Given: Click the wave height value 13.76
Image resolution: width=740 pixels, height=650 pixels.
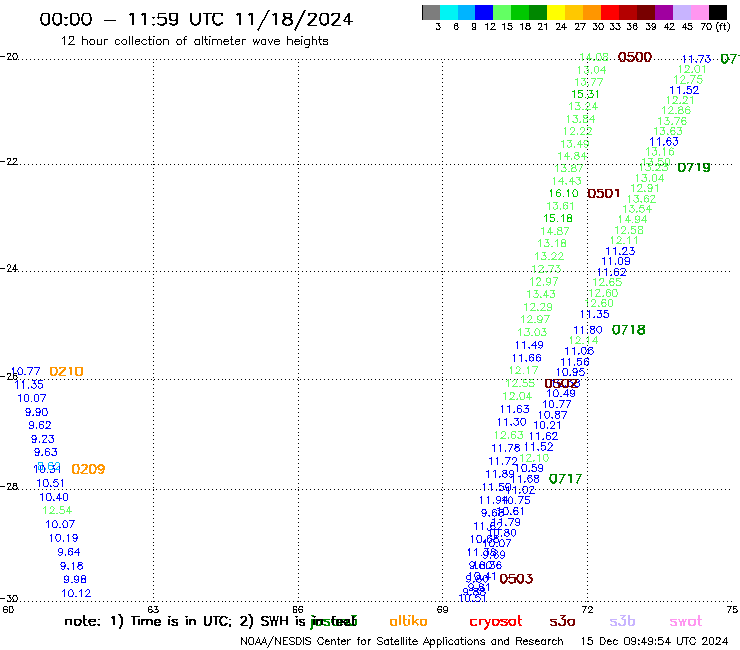Looking at the screenshot, I should 672,121.
